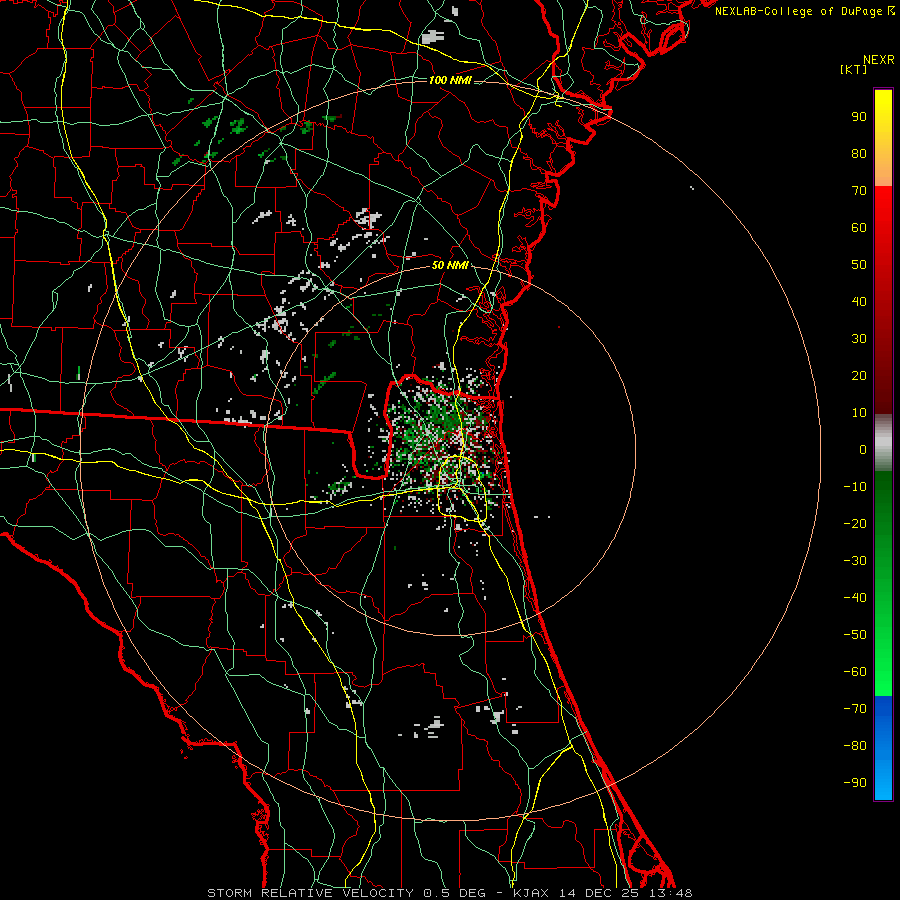Click the gray zero-velocity segment of color bar

point(883,443)
